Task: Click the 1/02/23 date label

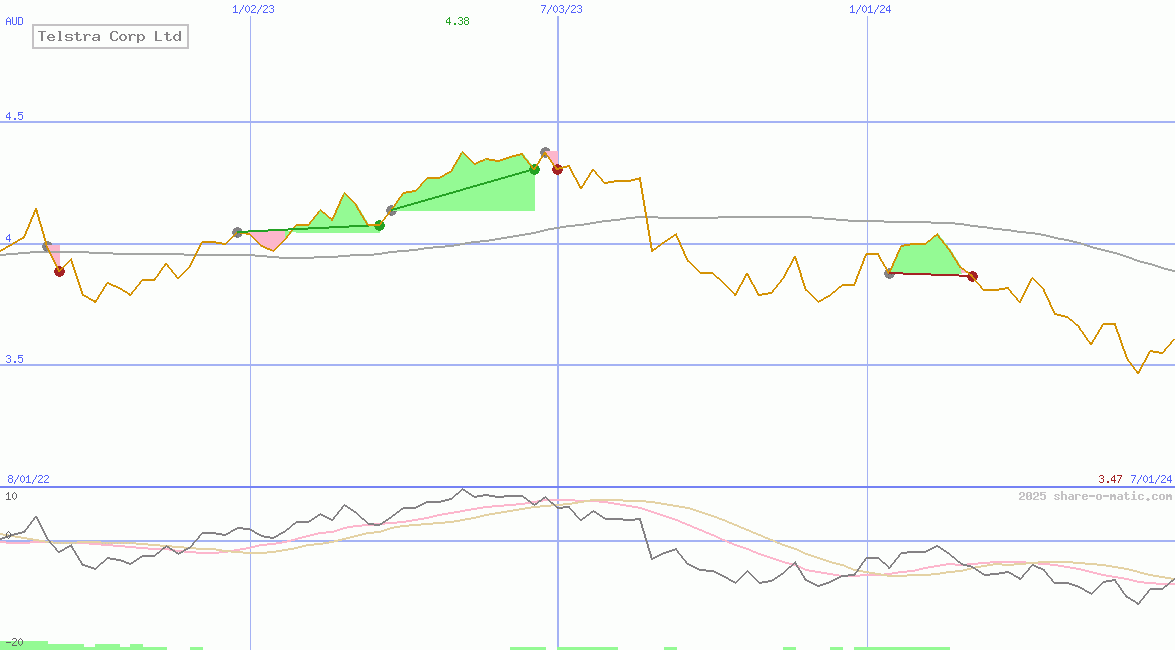Action: pos(253,9)
